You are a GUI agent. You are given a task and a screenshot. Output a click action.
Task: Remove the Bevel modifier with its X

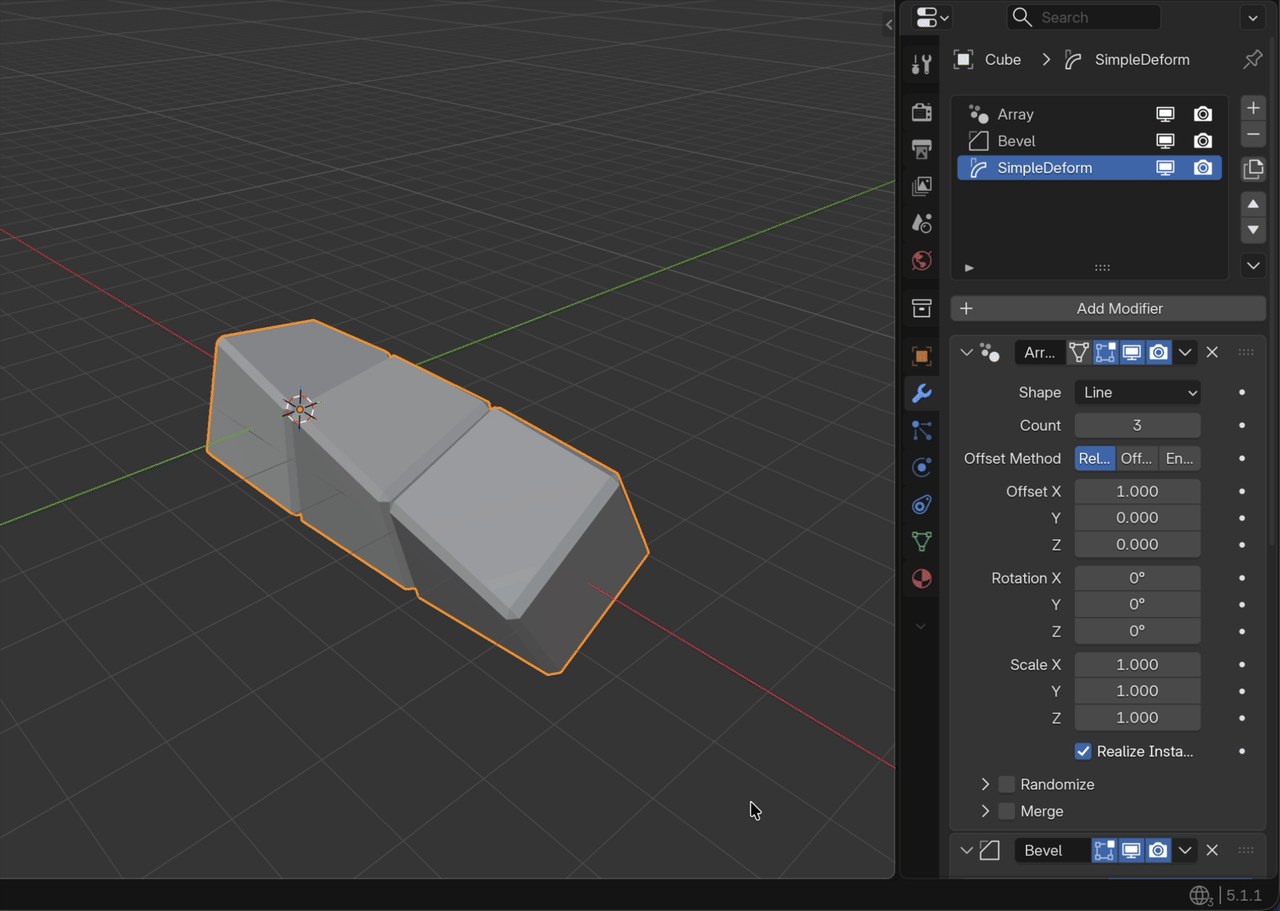[x=1212, y=850]
